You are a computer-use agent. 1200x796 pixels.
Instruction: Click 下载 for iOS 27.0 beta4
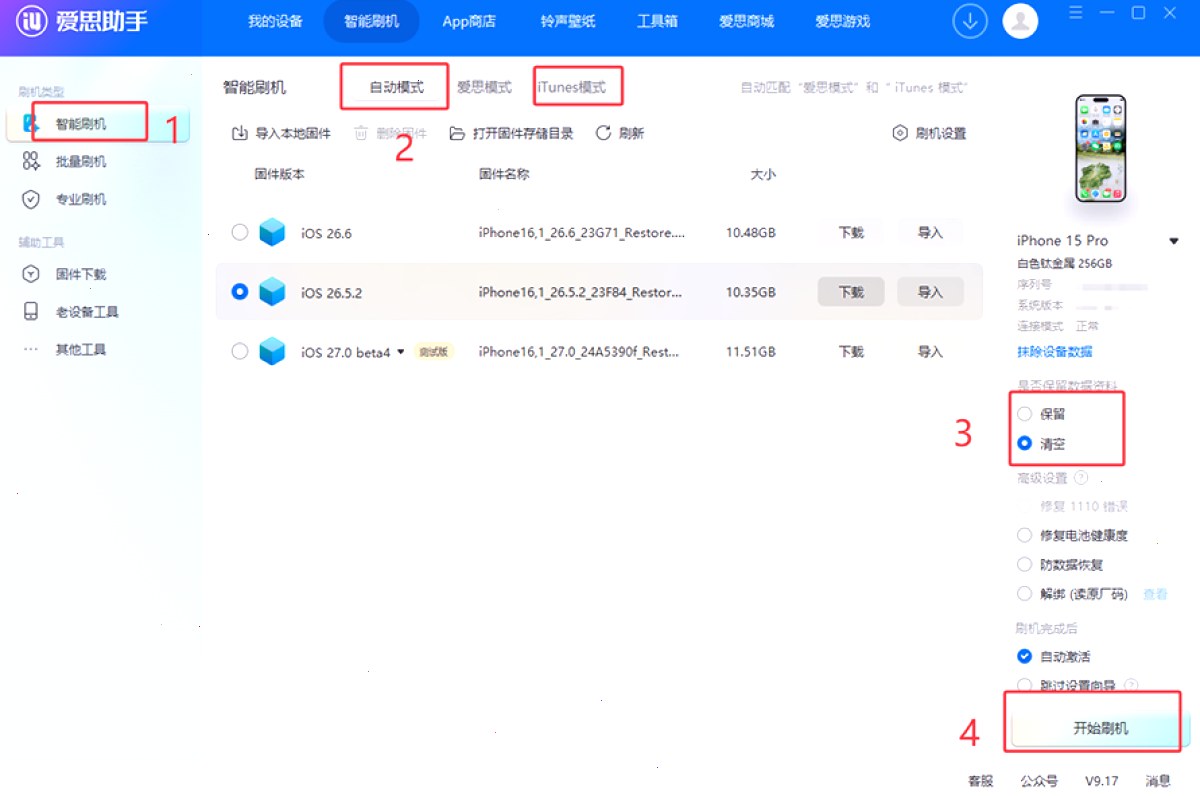point(851,352)
